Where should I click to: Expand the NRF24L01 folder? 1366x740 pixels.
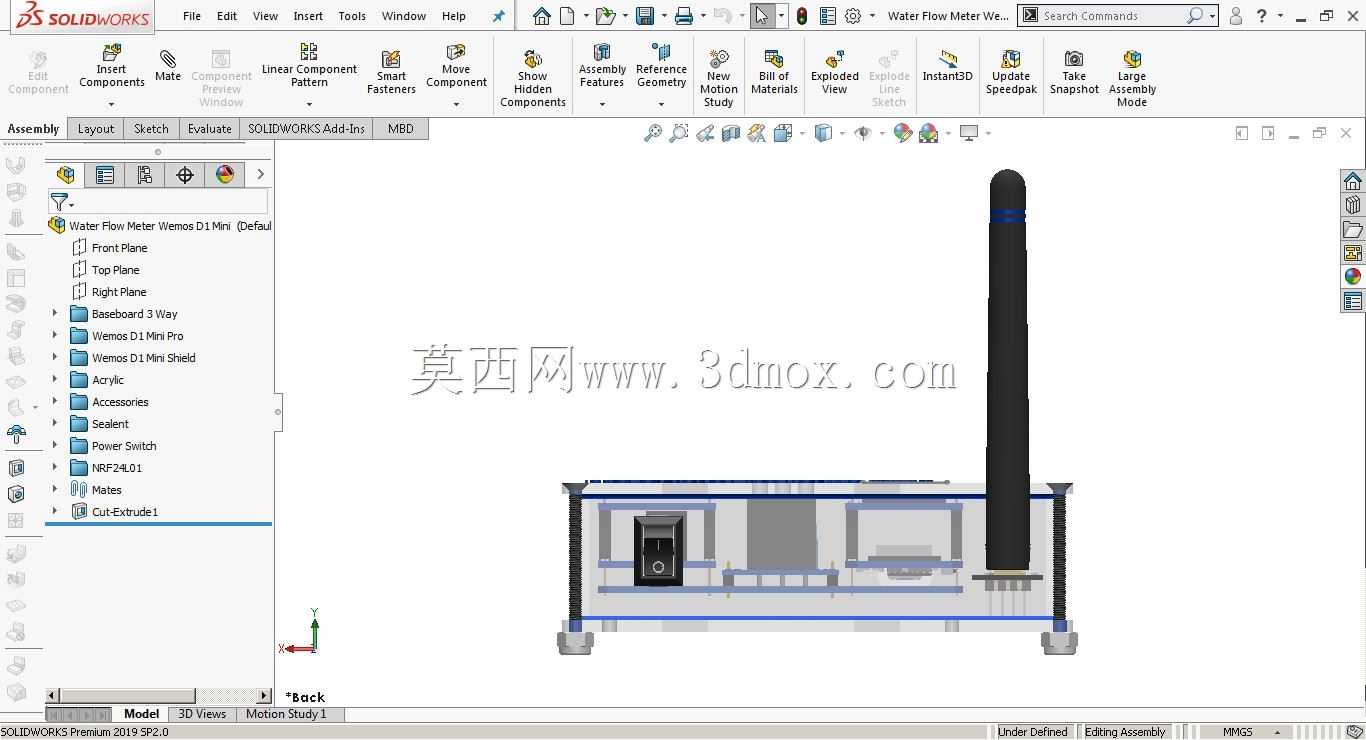pos(55,468)
